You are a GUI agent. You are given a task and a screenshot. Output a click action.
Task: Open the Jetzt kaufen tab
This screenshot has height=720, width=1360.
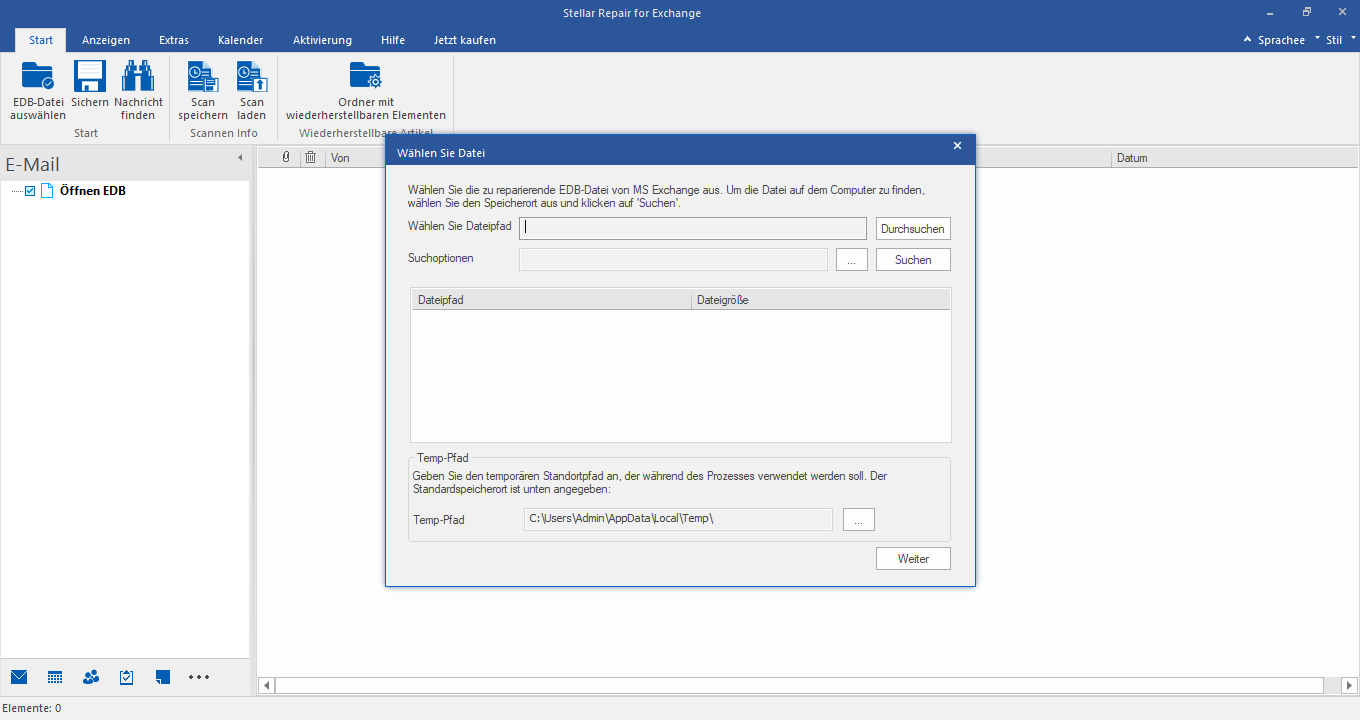(x=465, y=40)
